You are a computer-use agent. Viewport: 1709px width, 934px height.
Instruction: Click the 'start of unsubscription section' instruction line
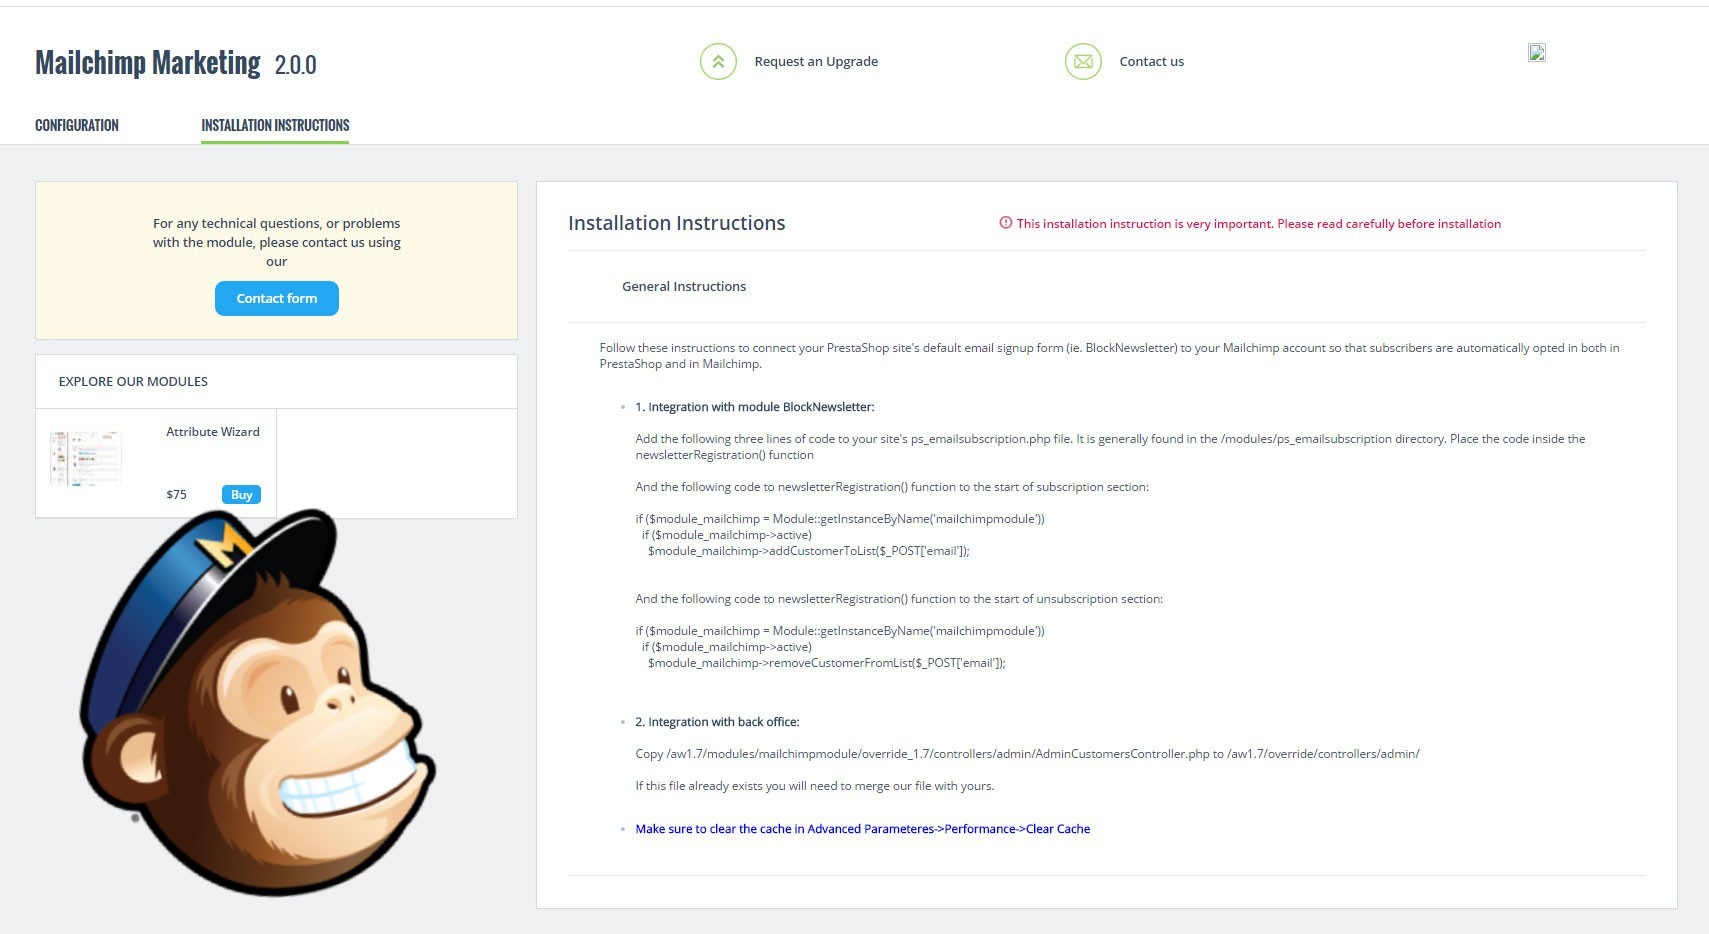[x=899, y=599]
